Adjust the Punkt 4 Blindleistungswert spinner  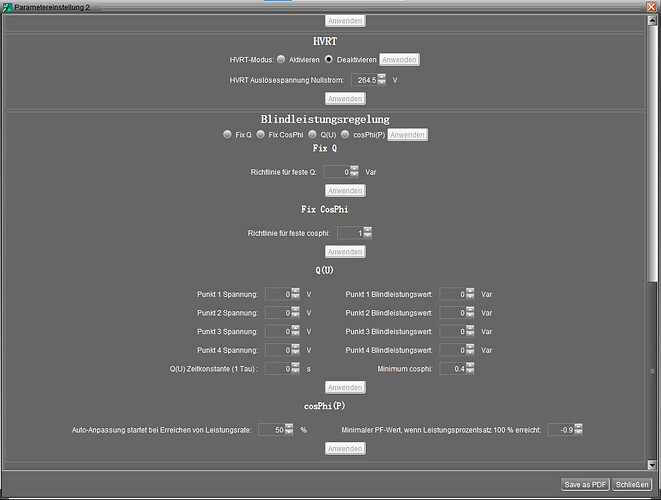(470, 350)
